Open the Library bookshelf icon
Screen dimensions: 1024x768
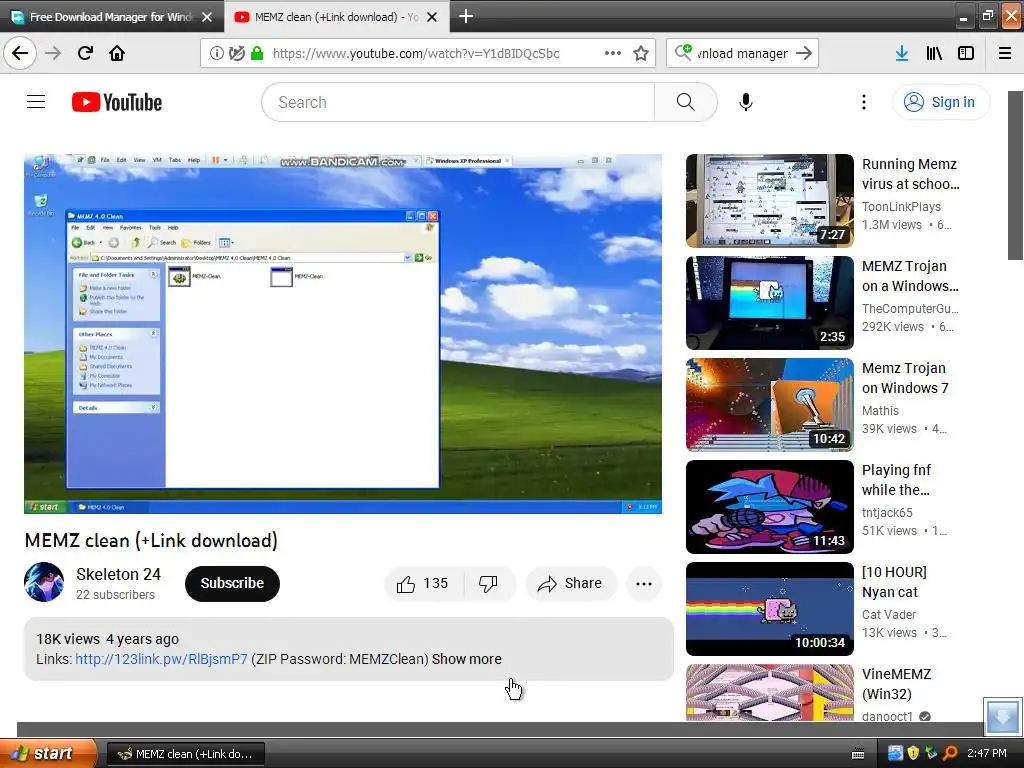coord(934,53)
